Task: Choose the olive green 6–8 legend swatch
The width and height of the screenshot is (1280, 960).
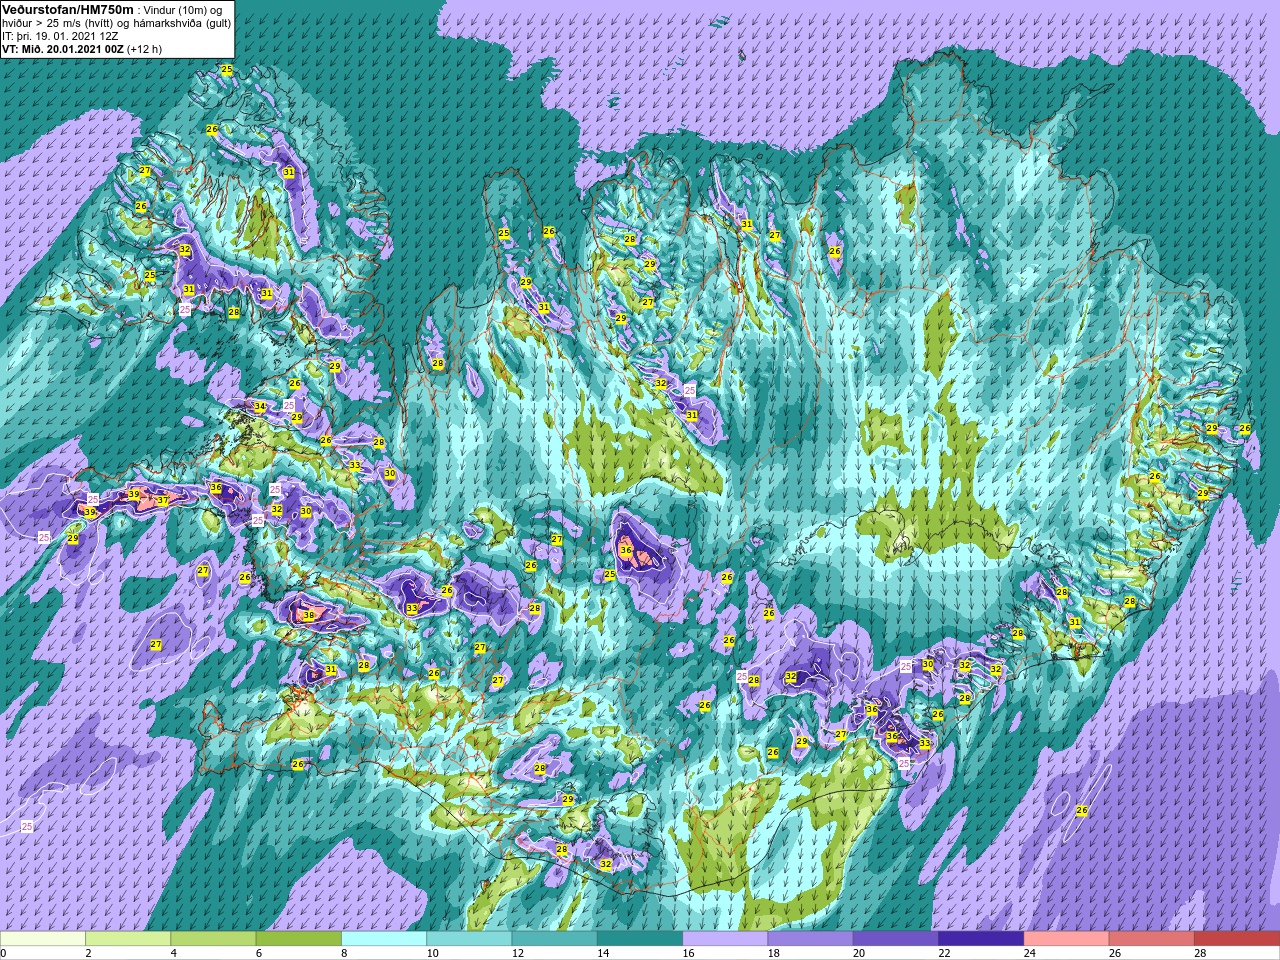Action: click(x=298, y=939)
